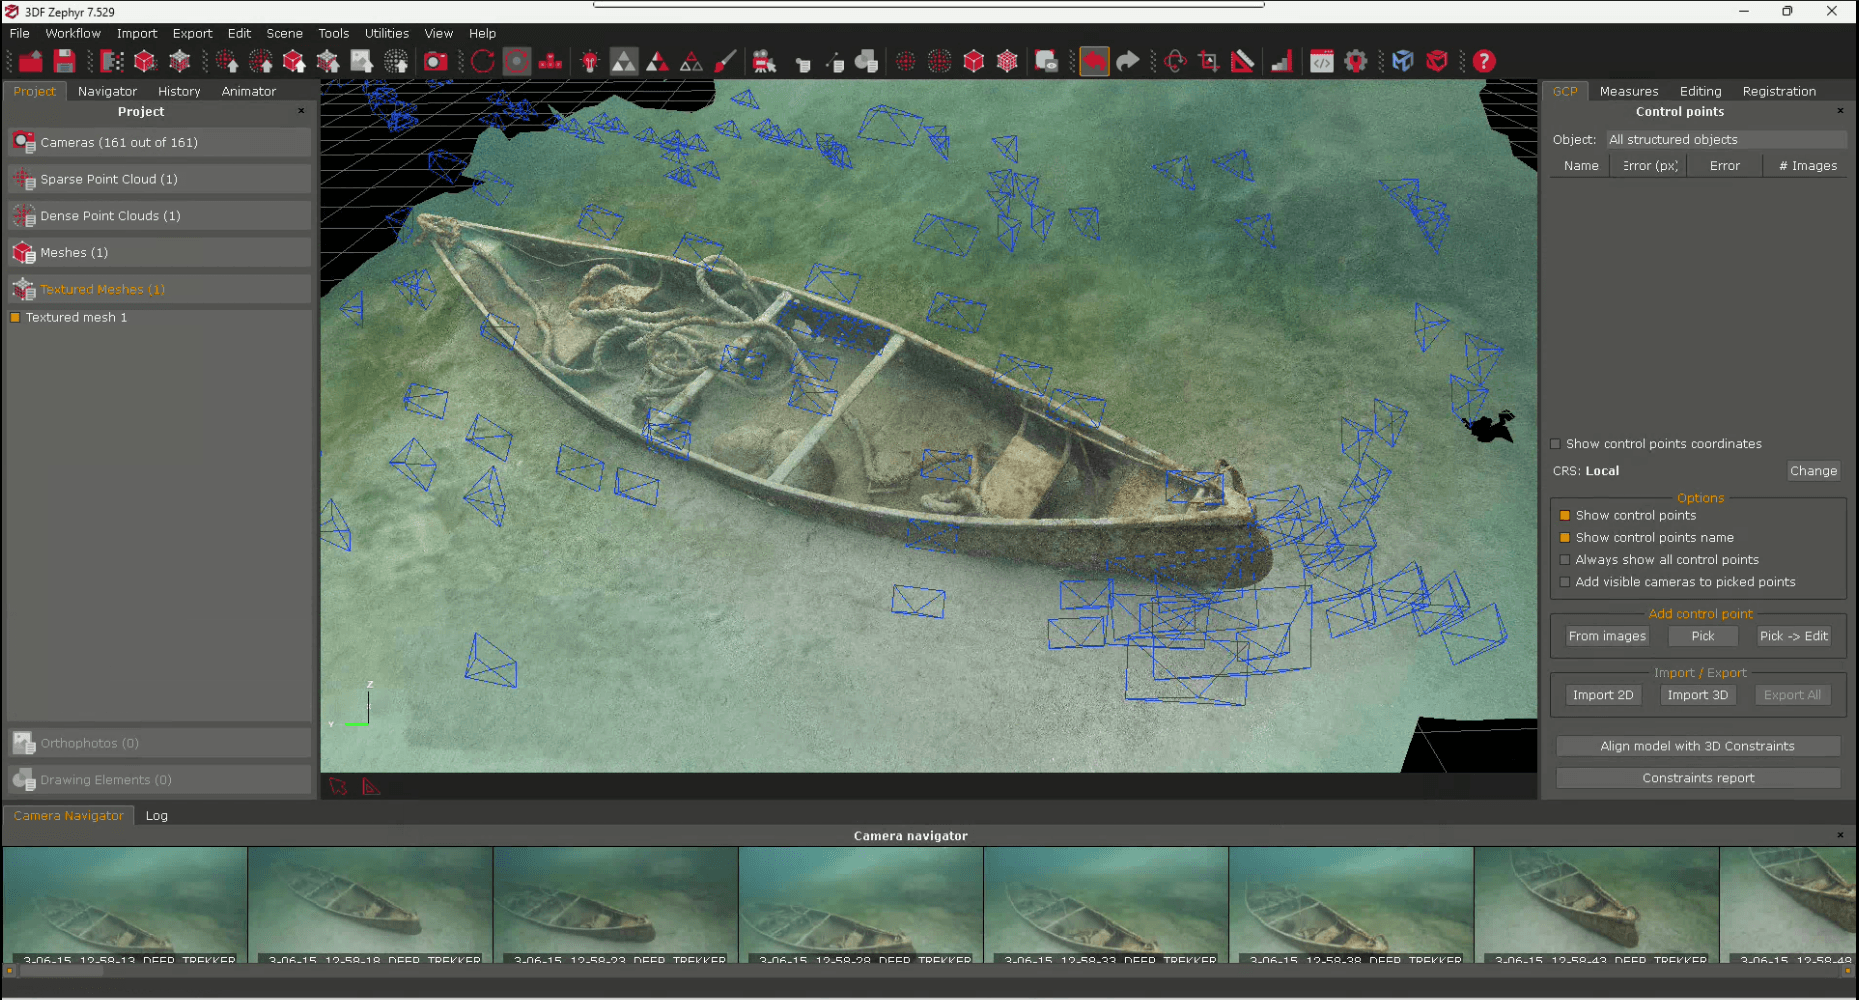Image resolution: width=1859 pixels, height=1000 pixels.
Task: Undo the last action
Action: tap(1095, 61)
